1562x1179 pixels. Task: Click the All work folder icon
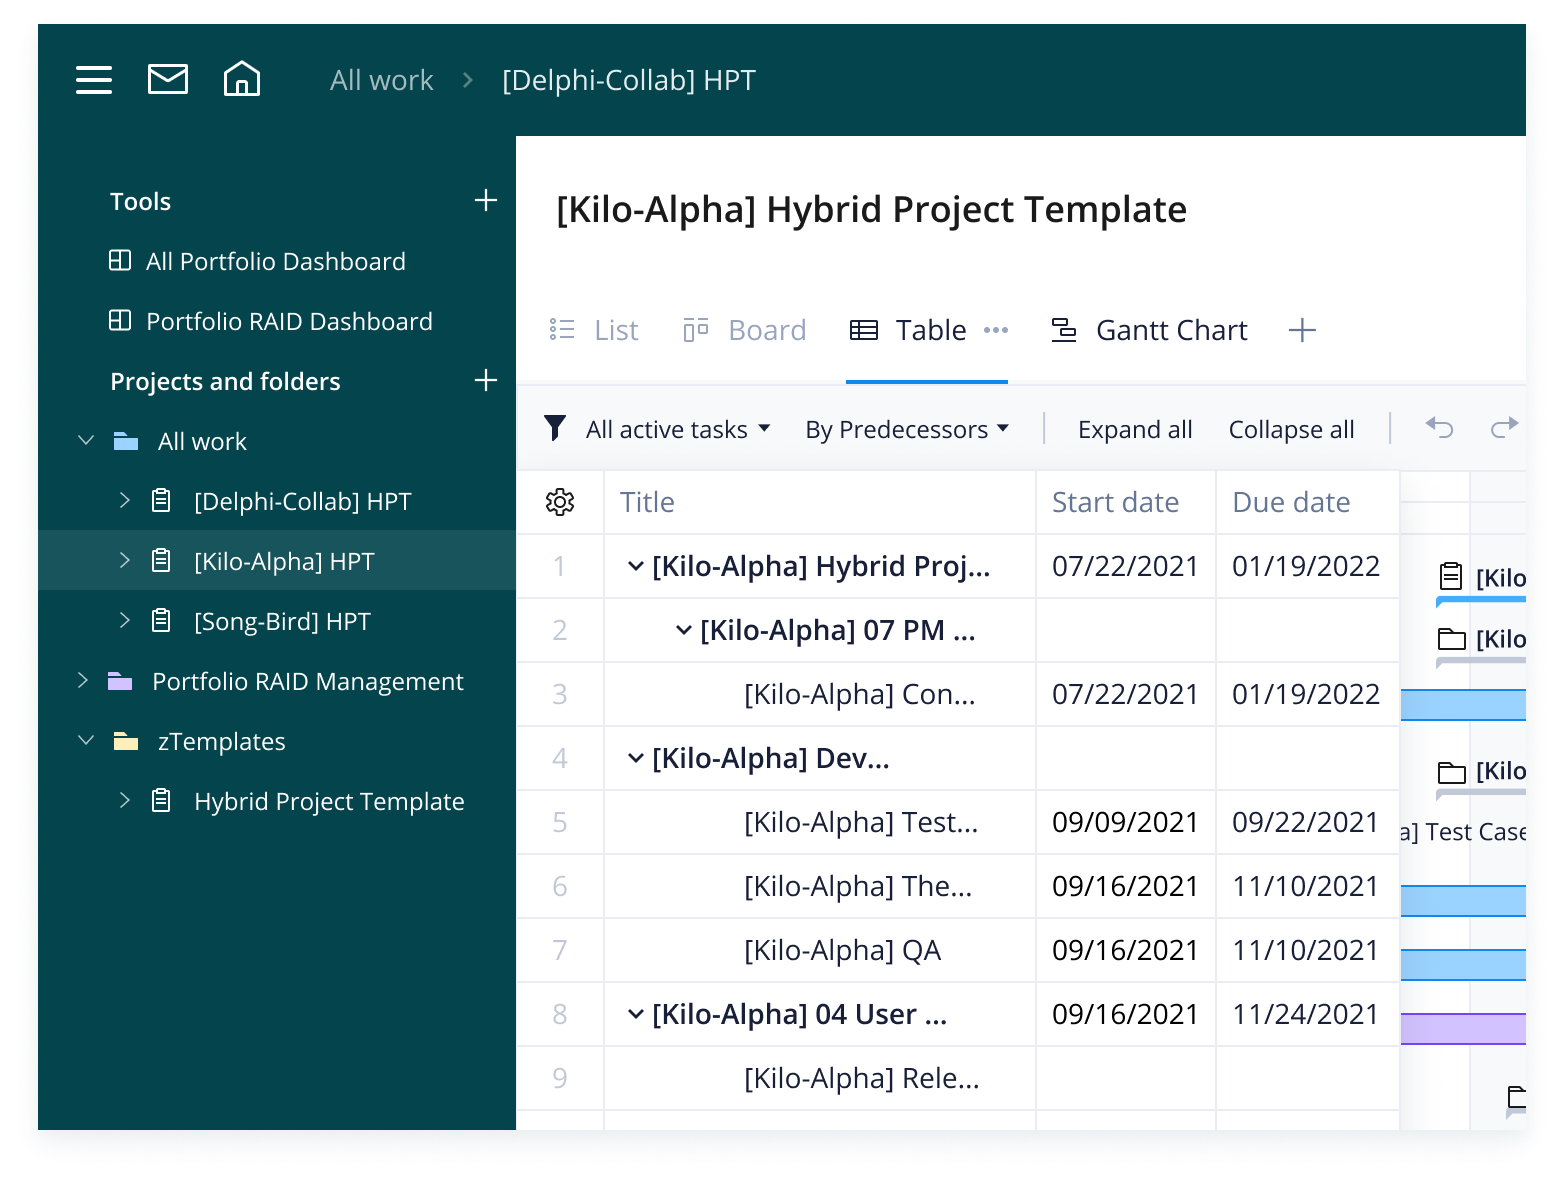(x=126, y=441)
